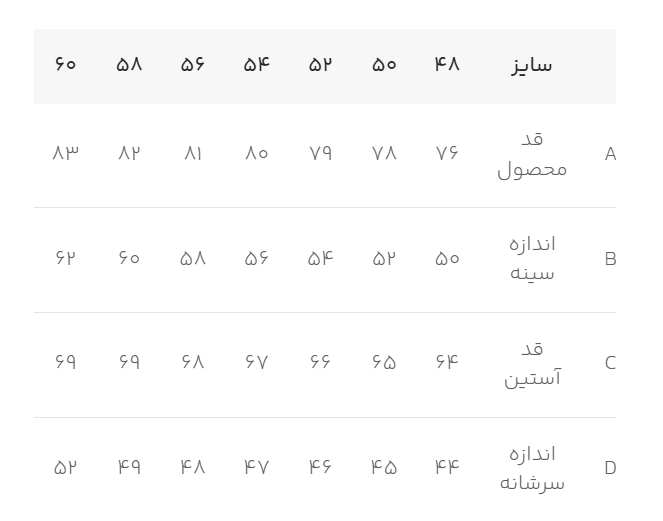Click the اندازه سینه row label
This screenshot has height=521, width=663.
coord(531,259)
